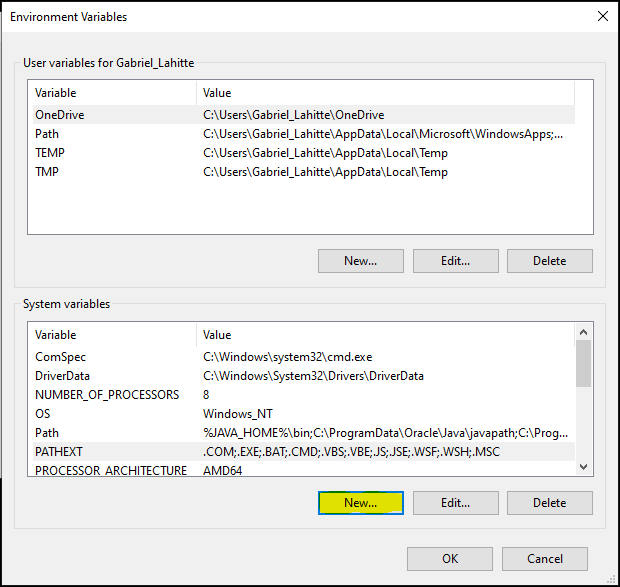Viewport: 620px width, 587px height.
Task: Click Delete button for System variables
Action: coord(549,503)
